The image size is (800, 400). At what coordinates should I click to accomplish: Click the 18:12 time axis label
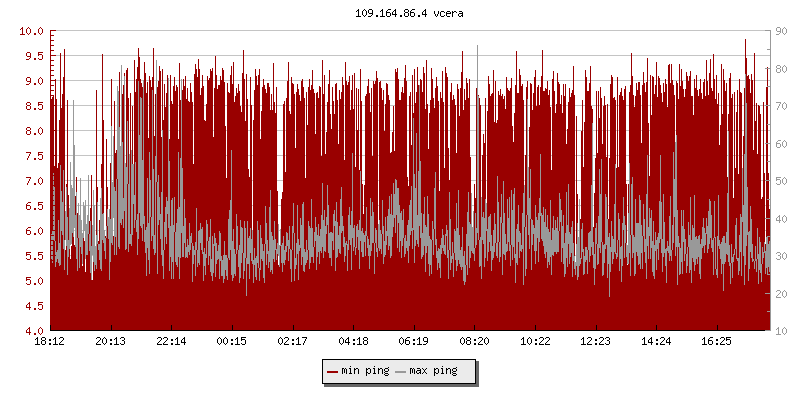(x=50, y=342)
